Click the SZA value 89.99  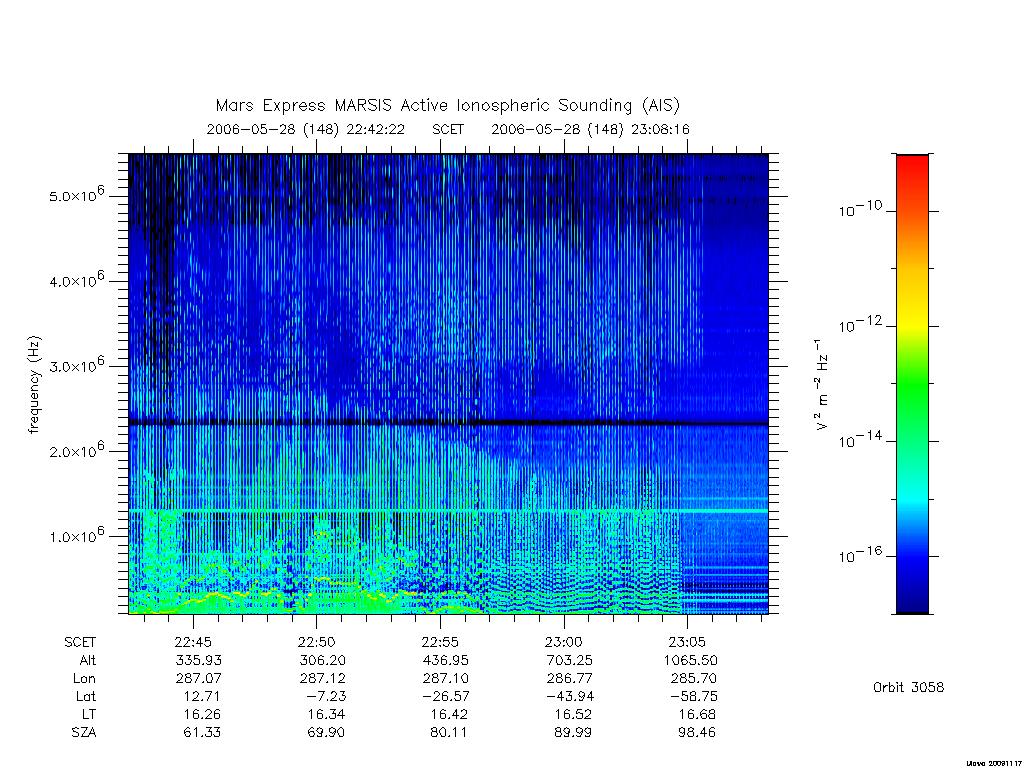coord(573,732)
